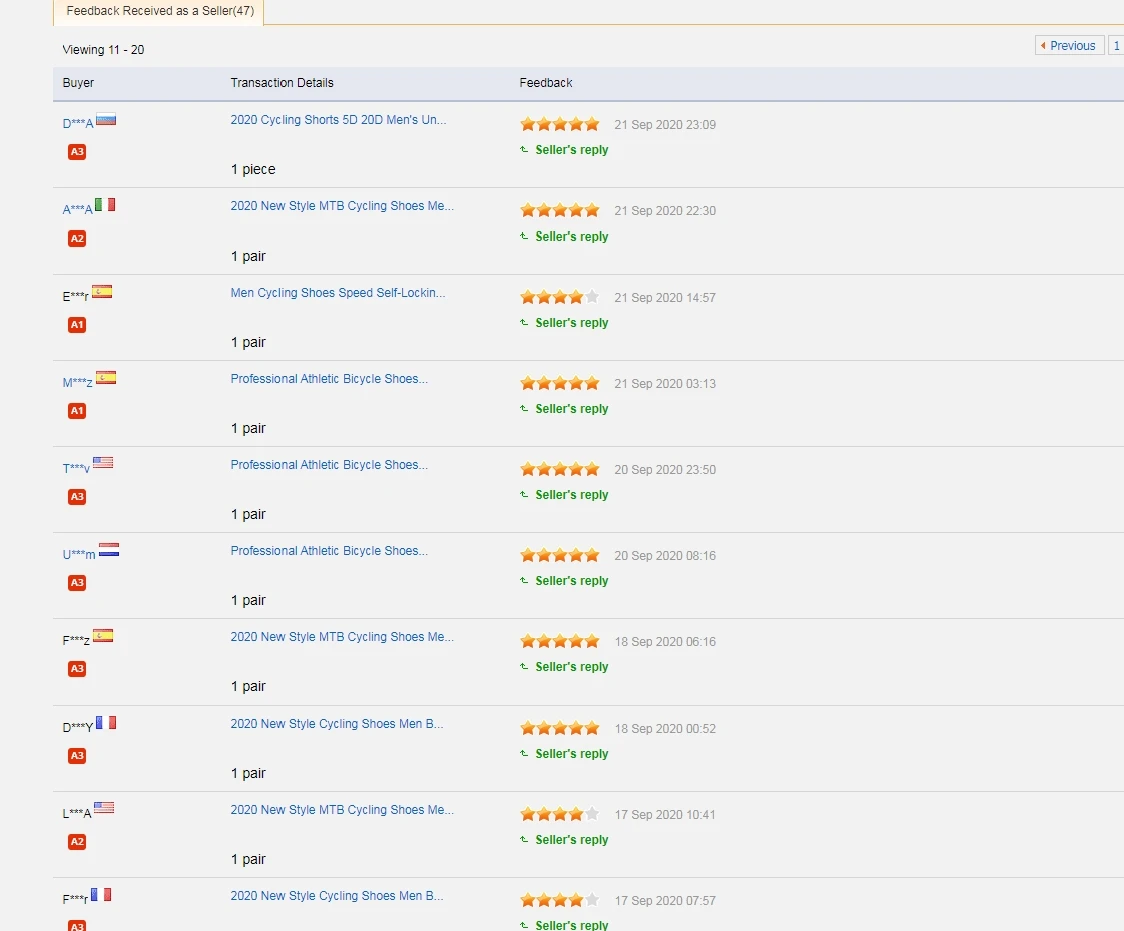
Task: Select the Buyer column header
Action: (78, 83)
